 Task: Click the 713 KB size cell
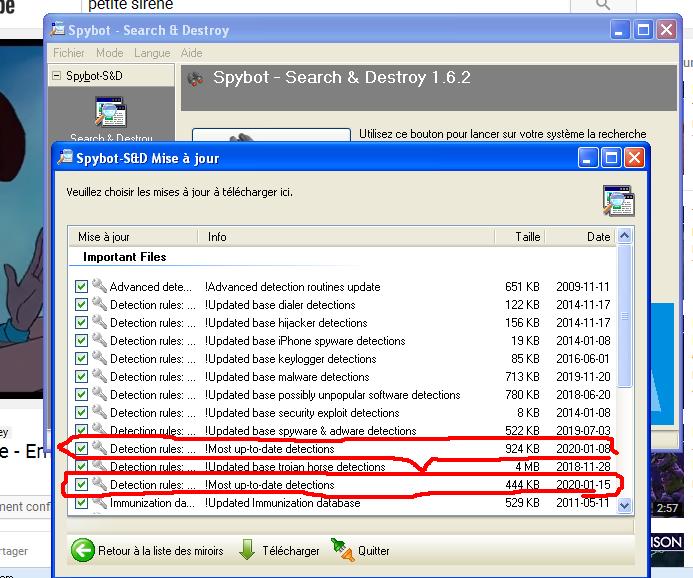(x=522, y=376)
